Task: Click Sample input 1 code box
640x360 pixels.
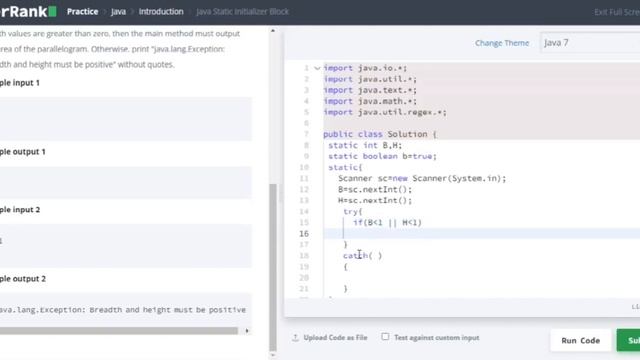Action: click(x=126, y=119)
